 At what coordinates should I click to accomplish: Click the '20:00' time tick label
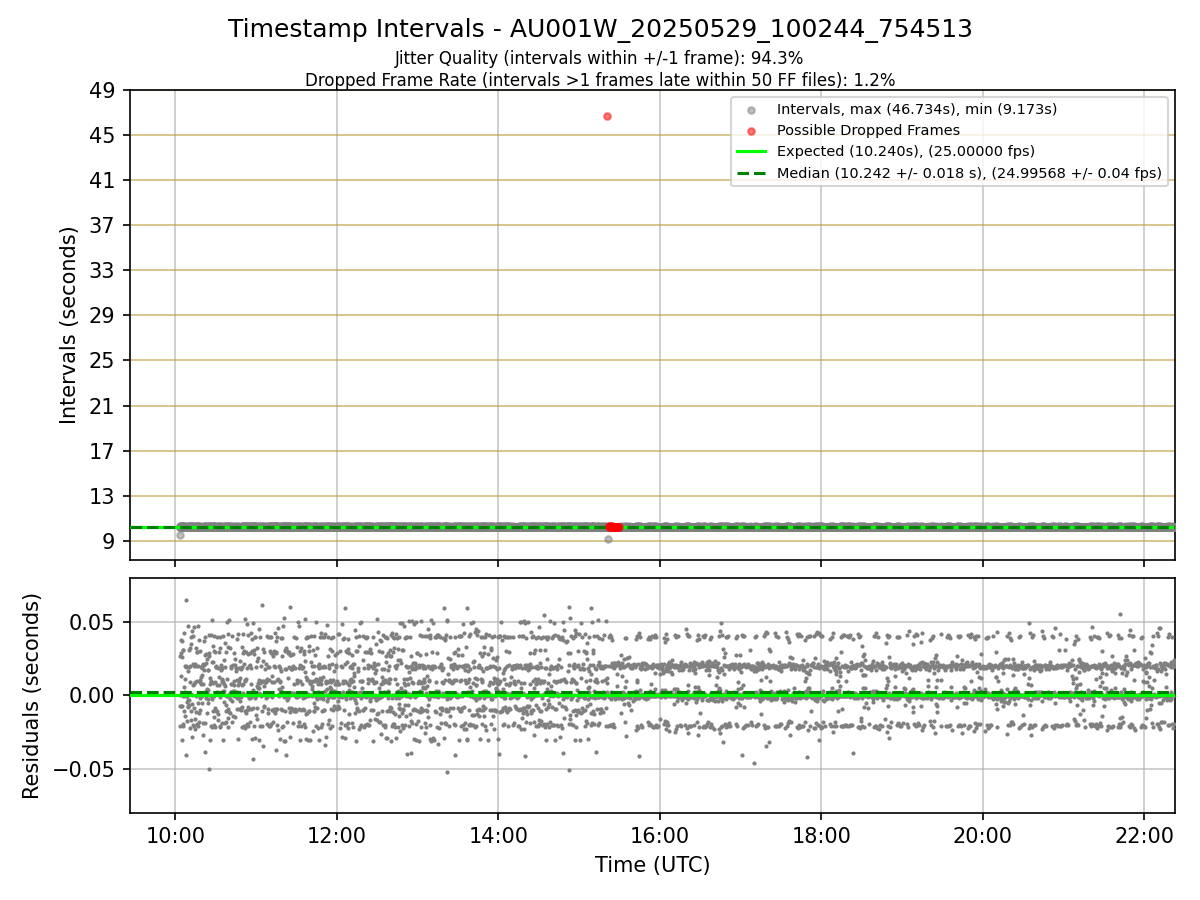click(x=983, y=835)
